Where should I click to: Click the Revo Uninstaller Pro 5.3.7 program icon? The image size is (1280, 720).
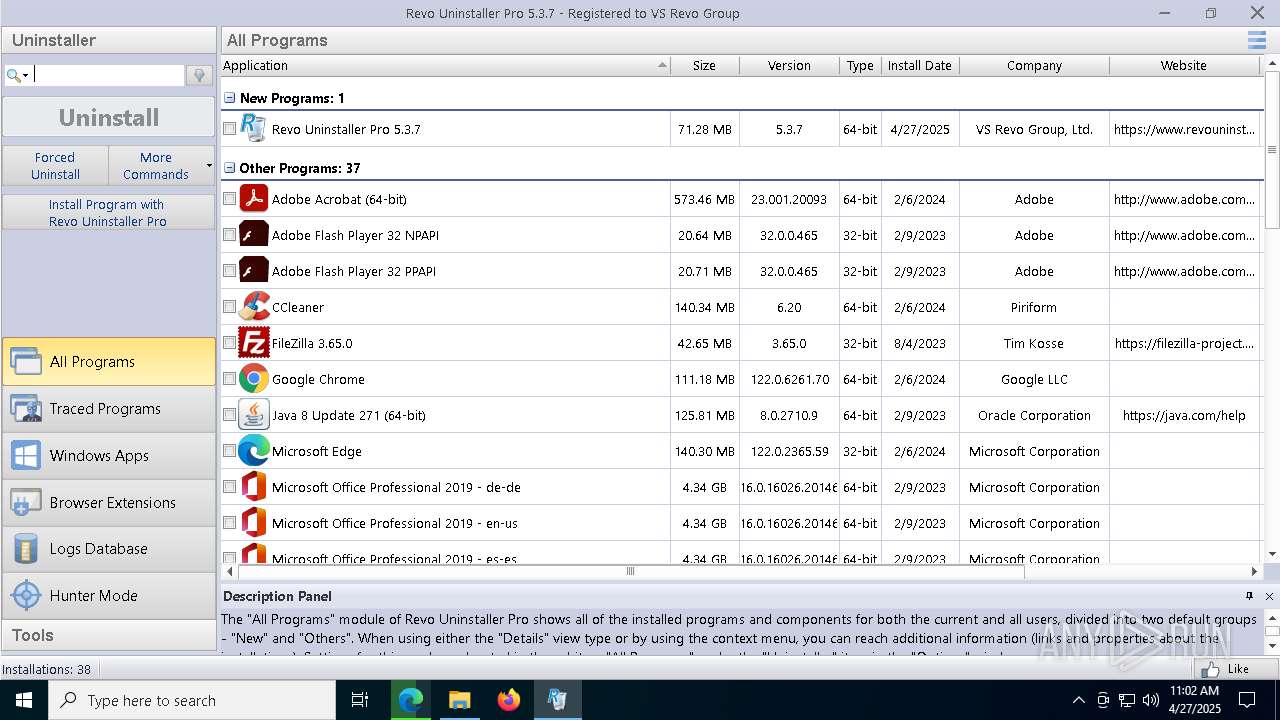(253, 128)
